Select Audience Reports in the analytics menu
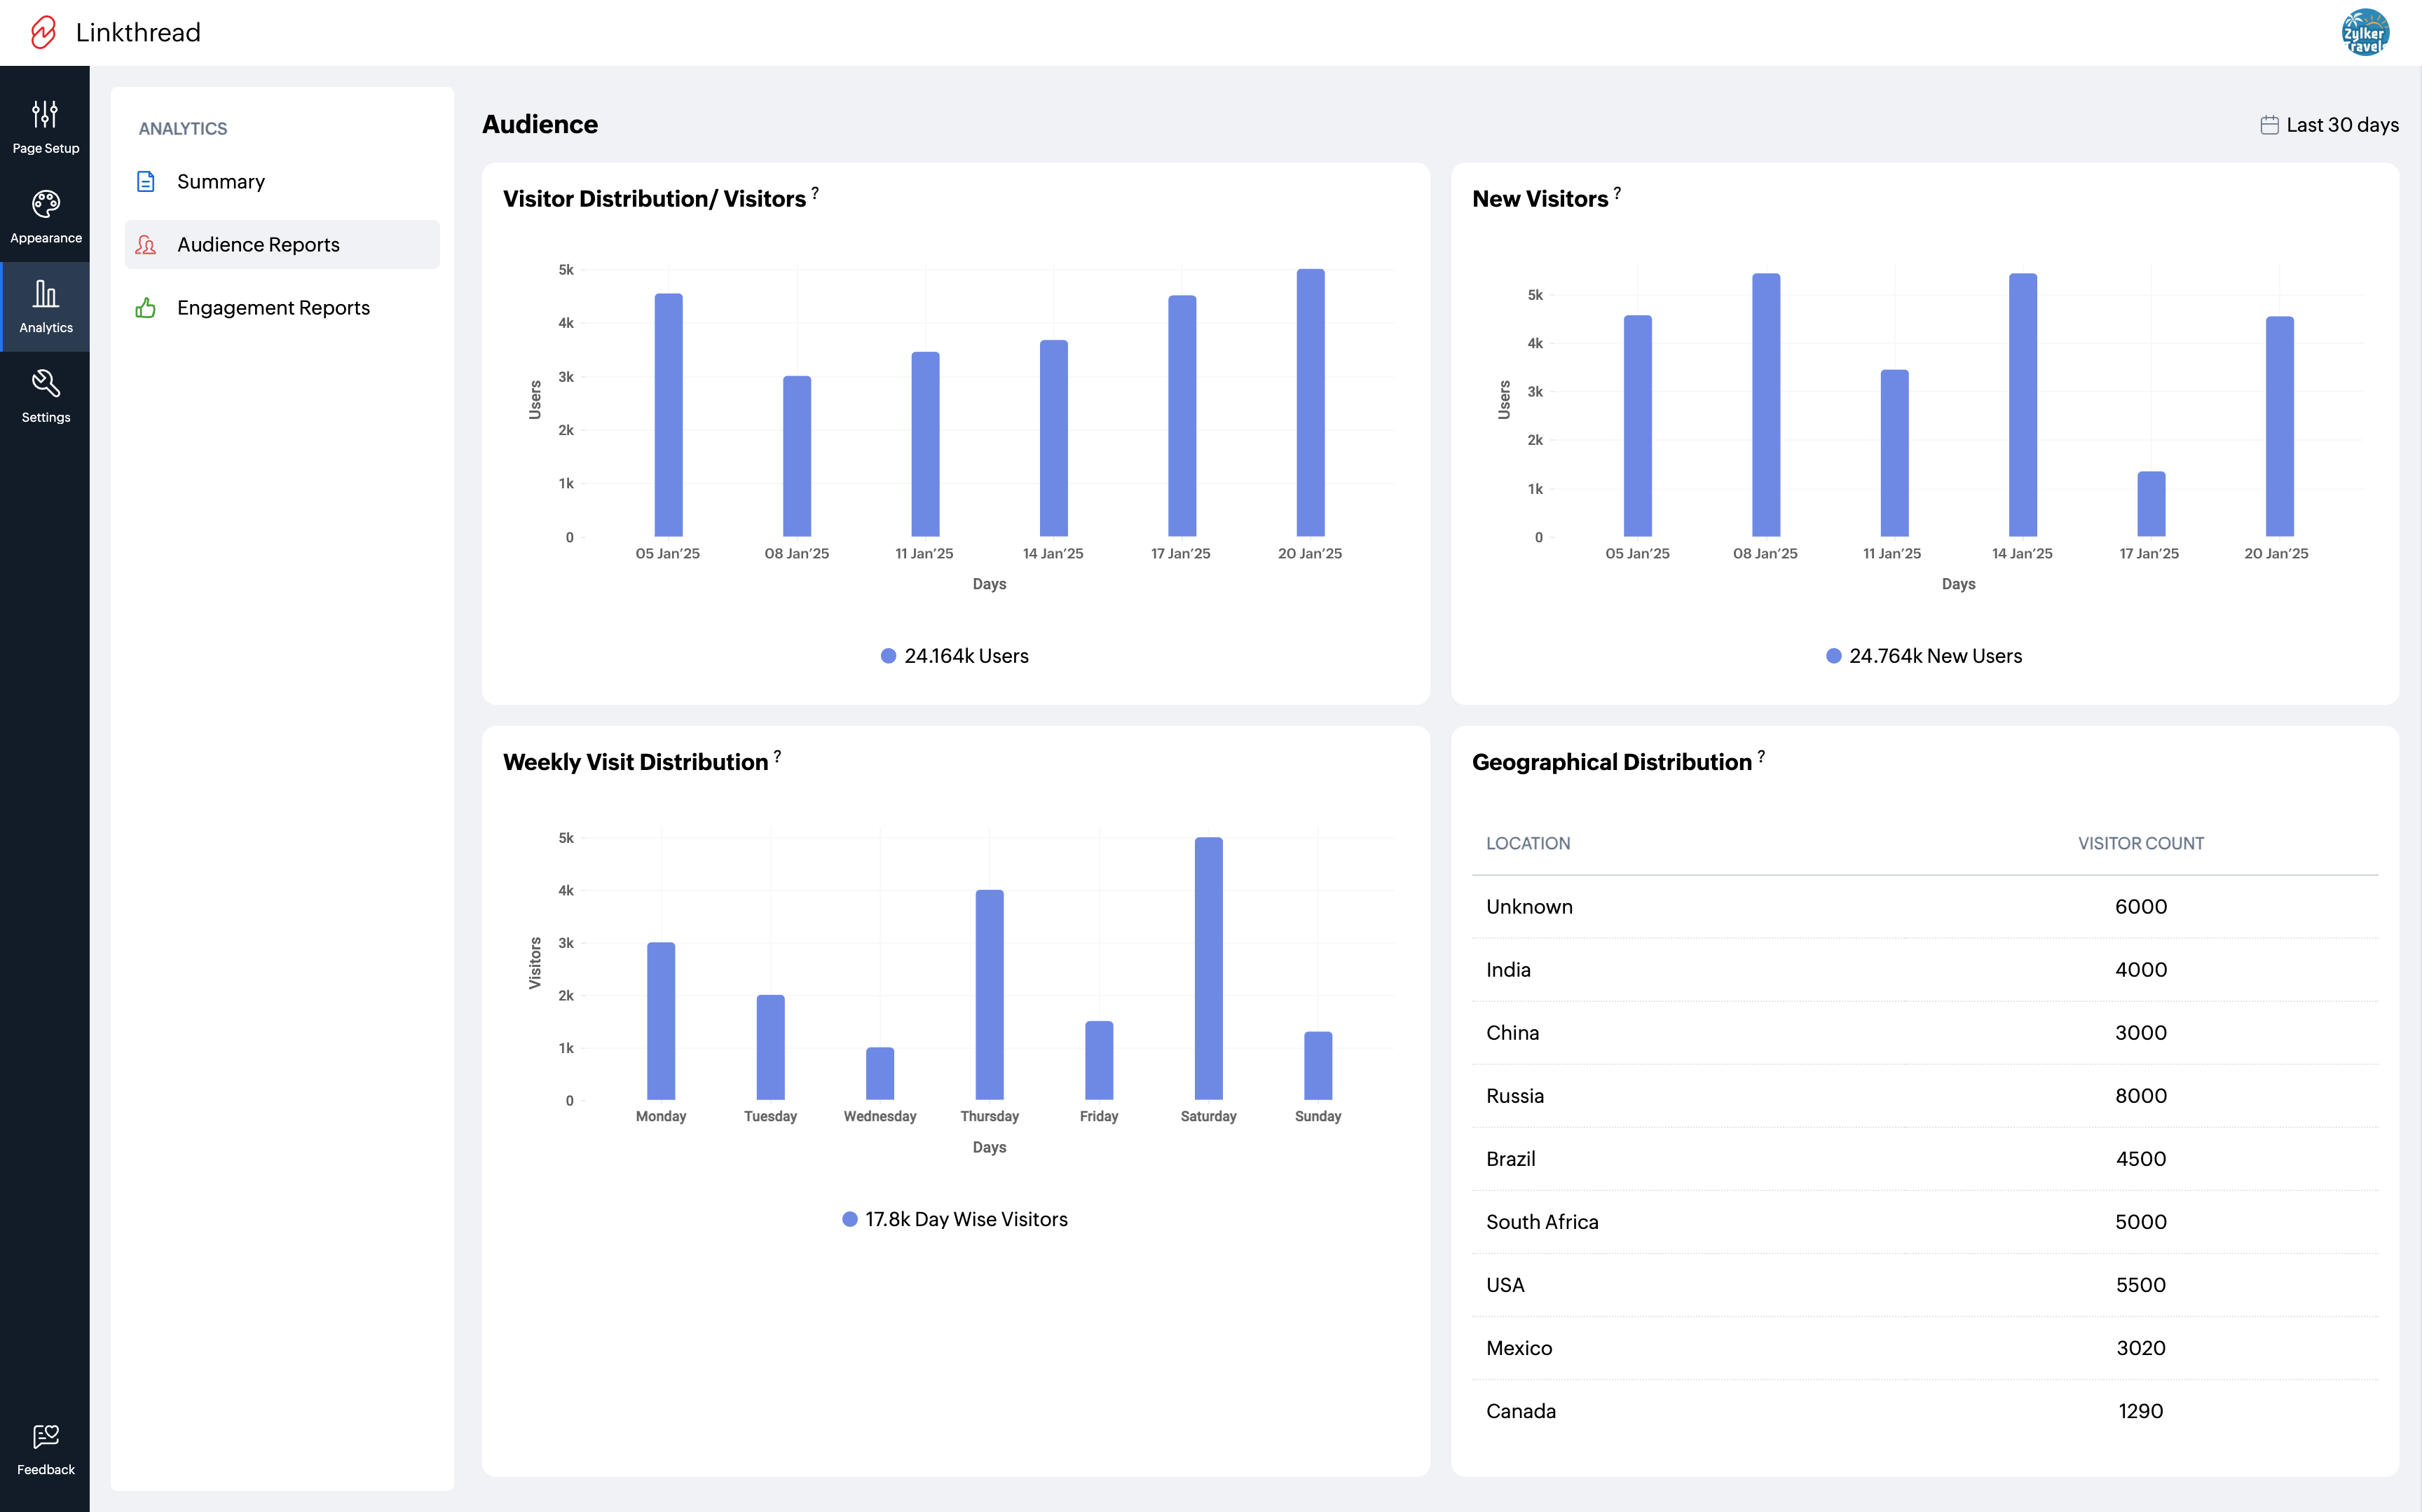Screen dimensions: 2422x1512 (x=258, y=245)
